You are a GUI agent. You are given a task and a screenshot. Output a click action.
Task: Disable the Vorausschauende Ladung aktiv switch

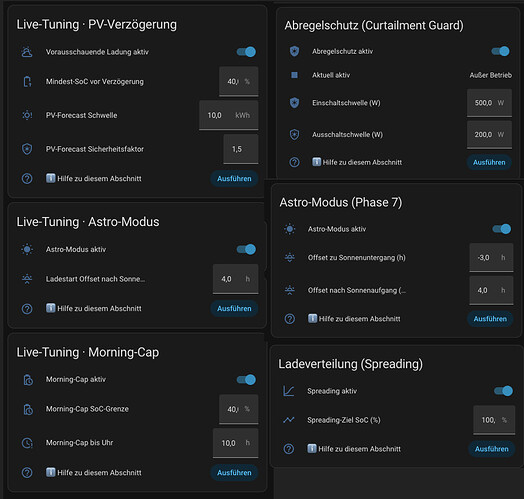coord(246,52)
